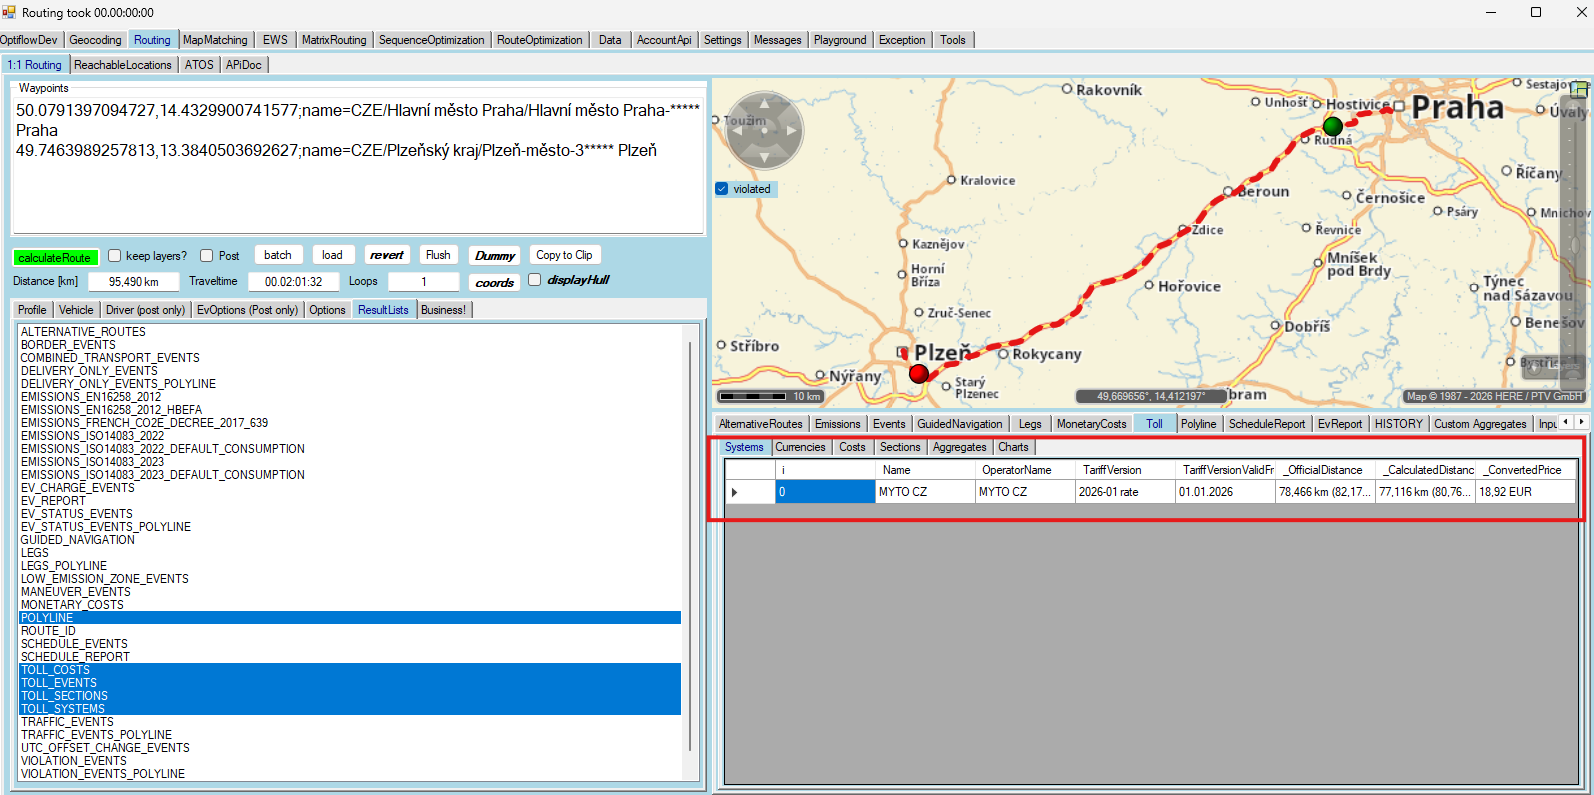The width and height of the screenshot is (1594, 795).
Task: Click the green start waypoint marker
Action: (1332, 126)
